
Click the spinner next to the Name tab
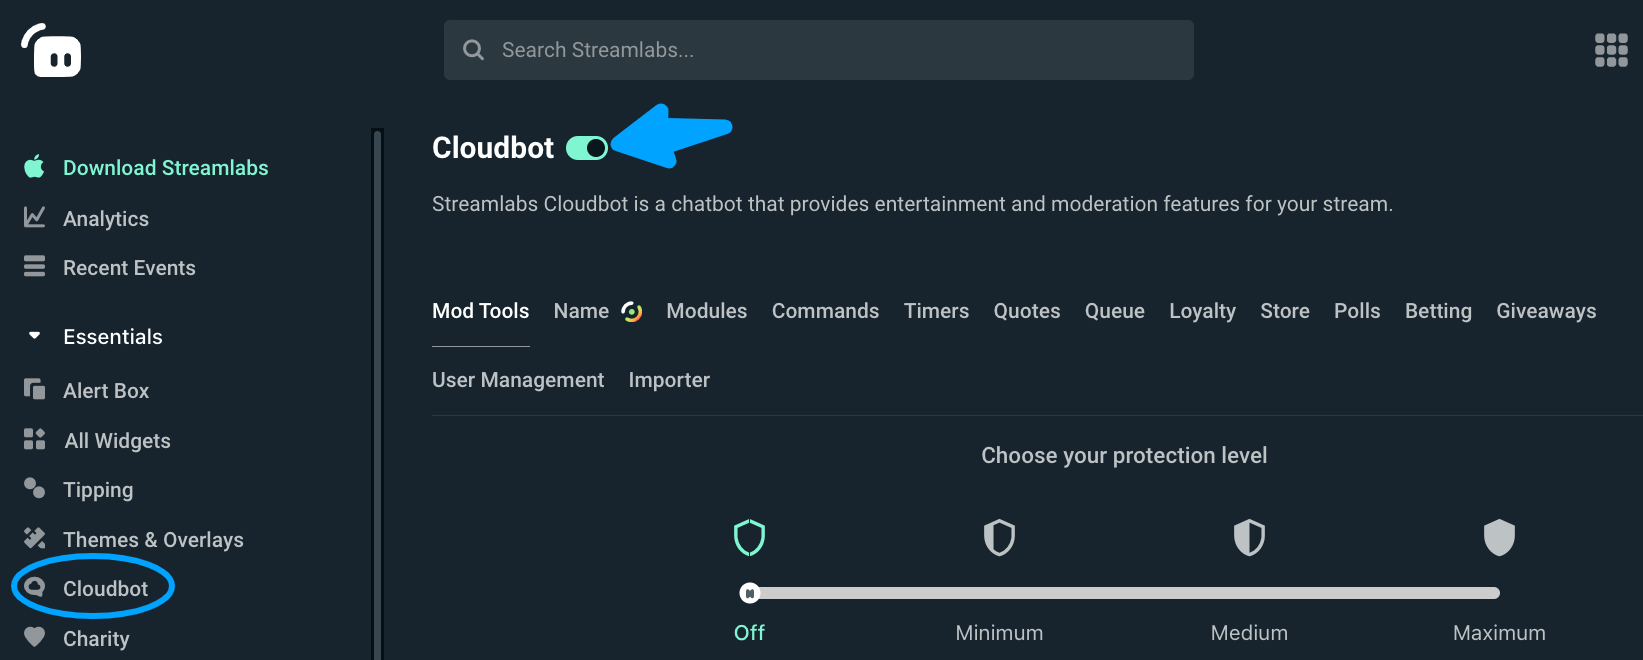[x=632, y=311]
